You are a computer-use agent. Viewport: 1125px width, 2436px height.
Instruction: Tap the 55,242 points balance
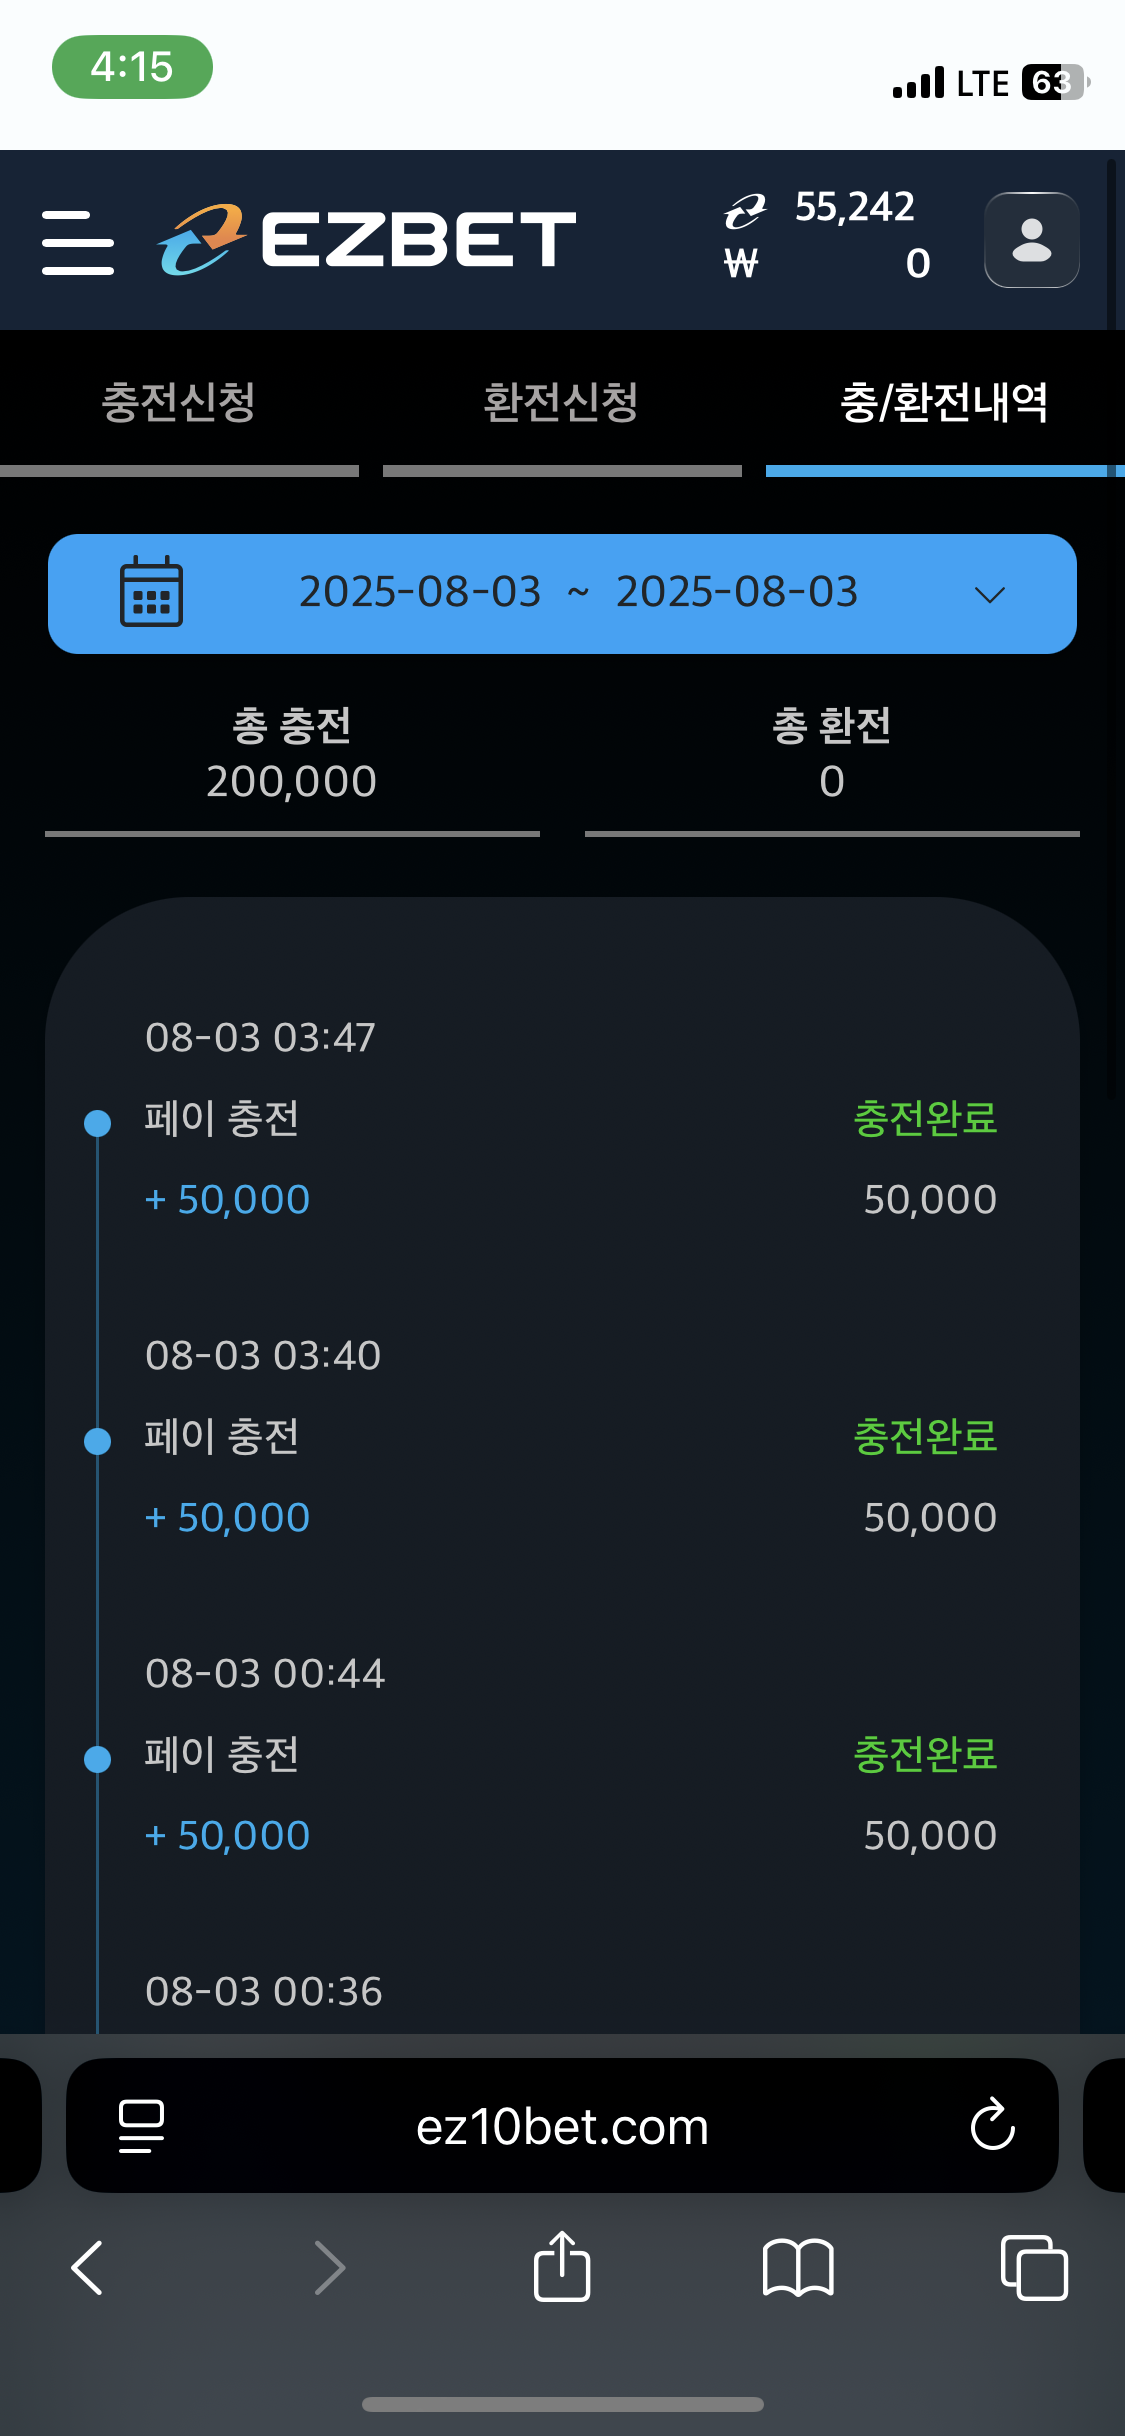point(854,208)
